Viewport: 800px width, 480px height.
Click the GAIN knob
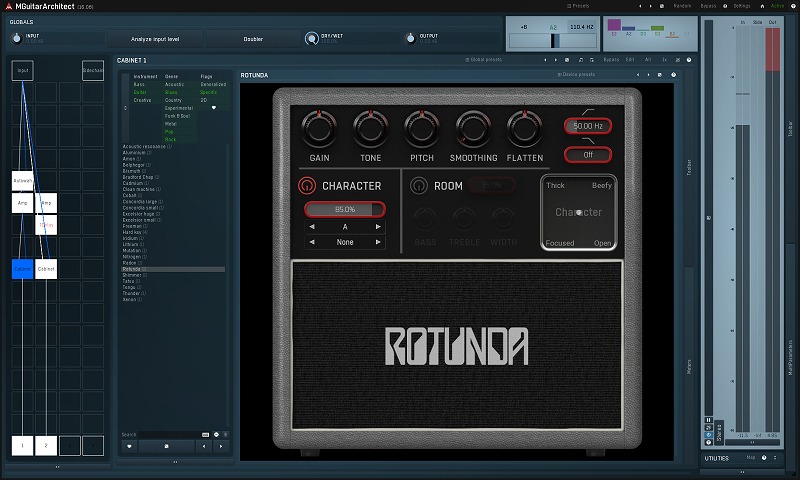[x=320, y=129]
